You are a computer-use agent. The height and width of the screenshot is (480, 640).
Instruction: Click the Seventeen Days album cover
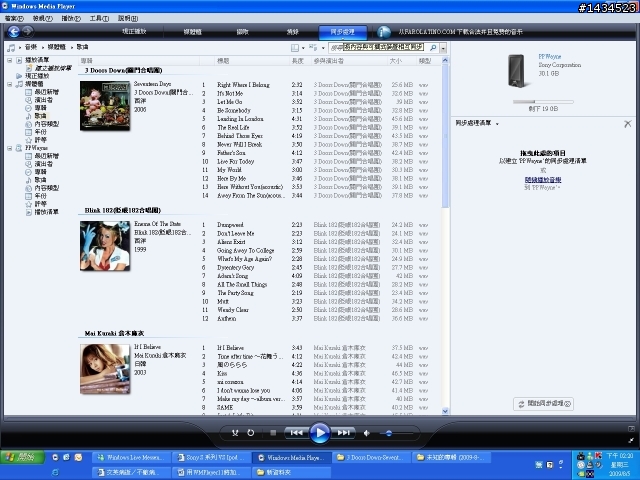(105, 106)
